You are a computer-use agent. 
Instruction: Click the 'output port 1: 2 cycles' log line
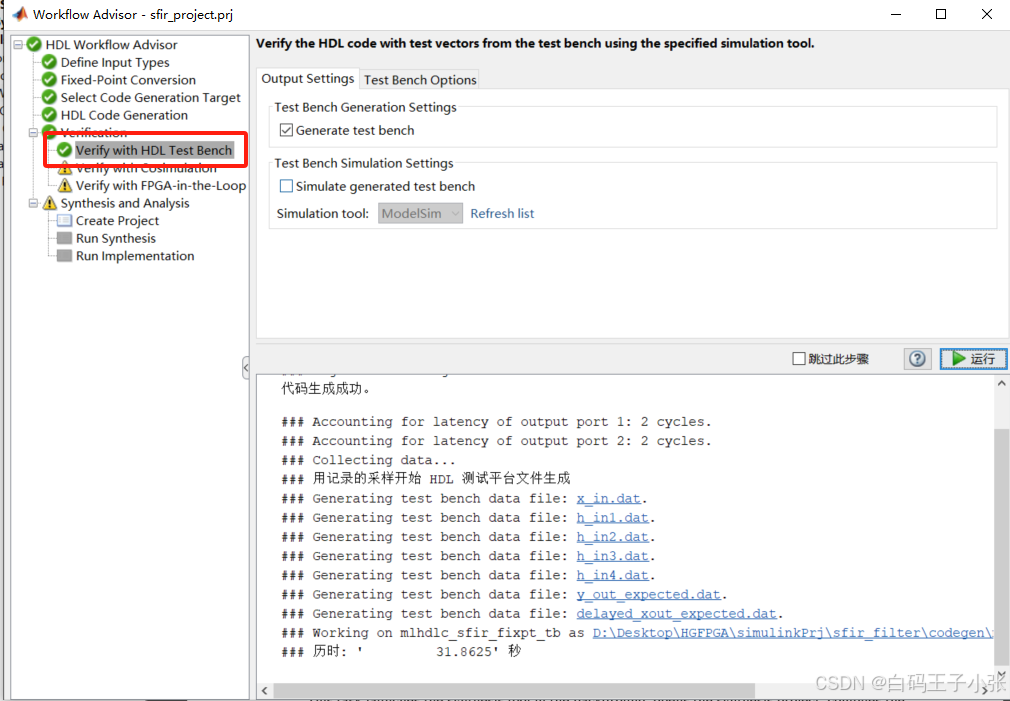(x=496, y=422)
